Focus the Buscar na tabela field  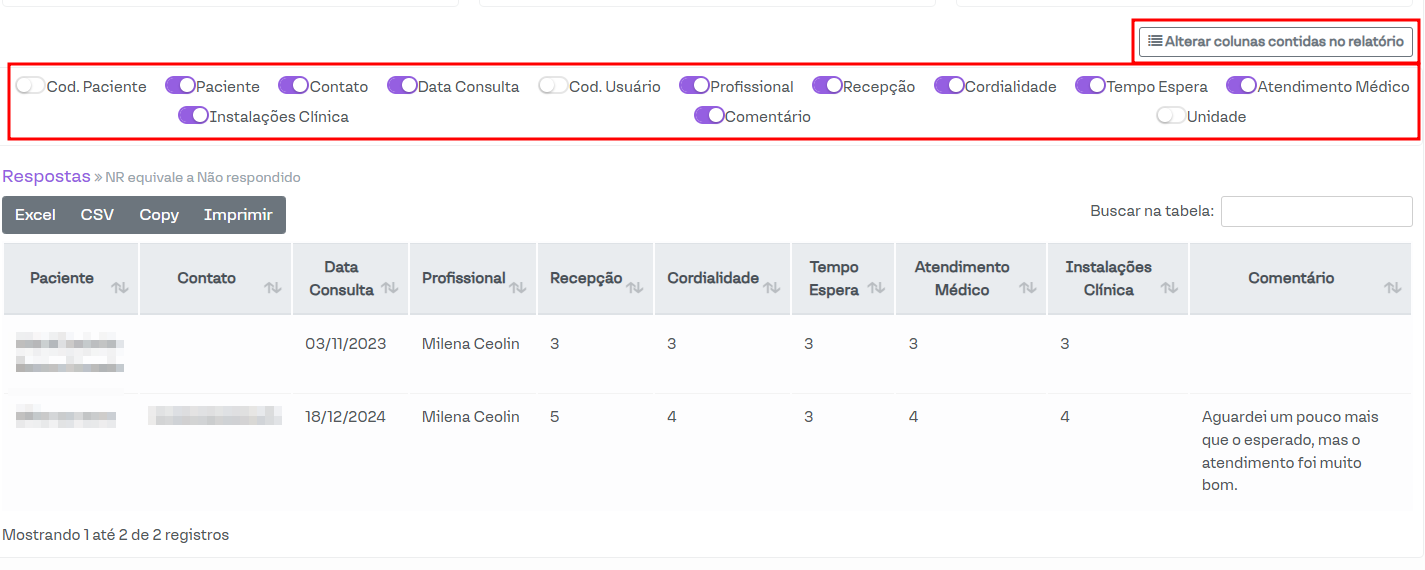(x=1316, y=211)
